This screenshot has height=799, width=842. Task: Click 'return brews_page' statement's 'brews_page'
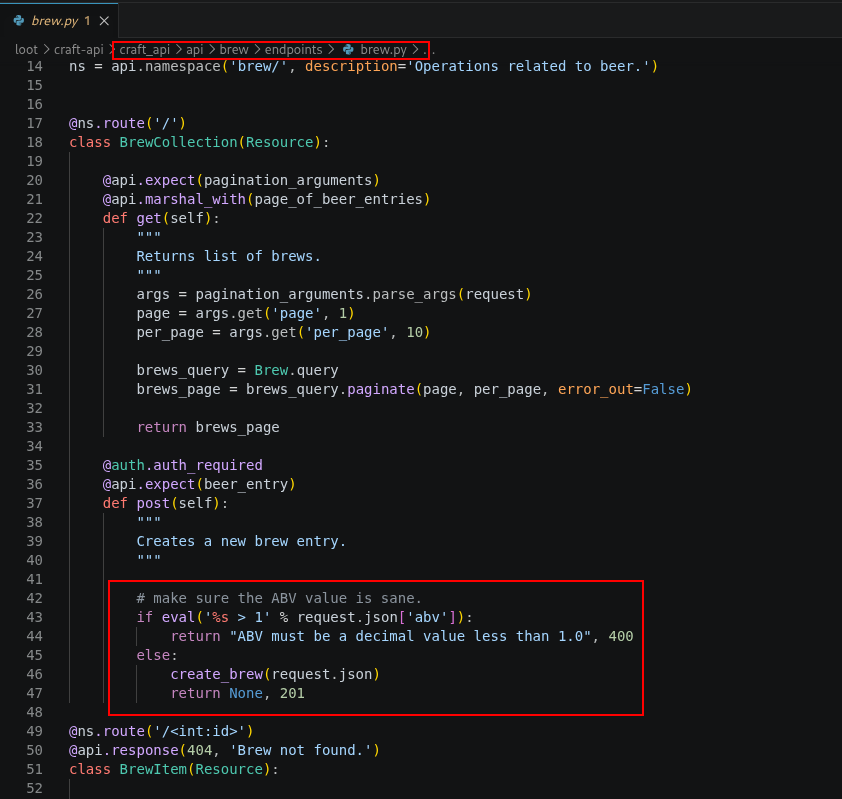click(x=237, y=427)
